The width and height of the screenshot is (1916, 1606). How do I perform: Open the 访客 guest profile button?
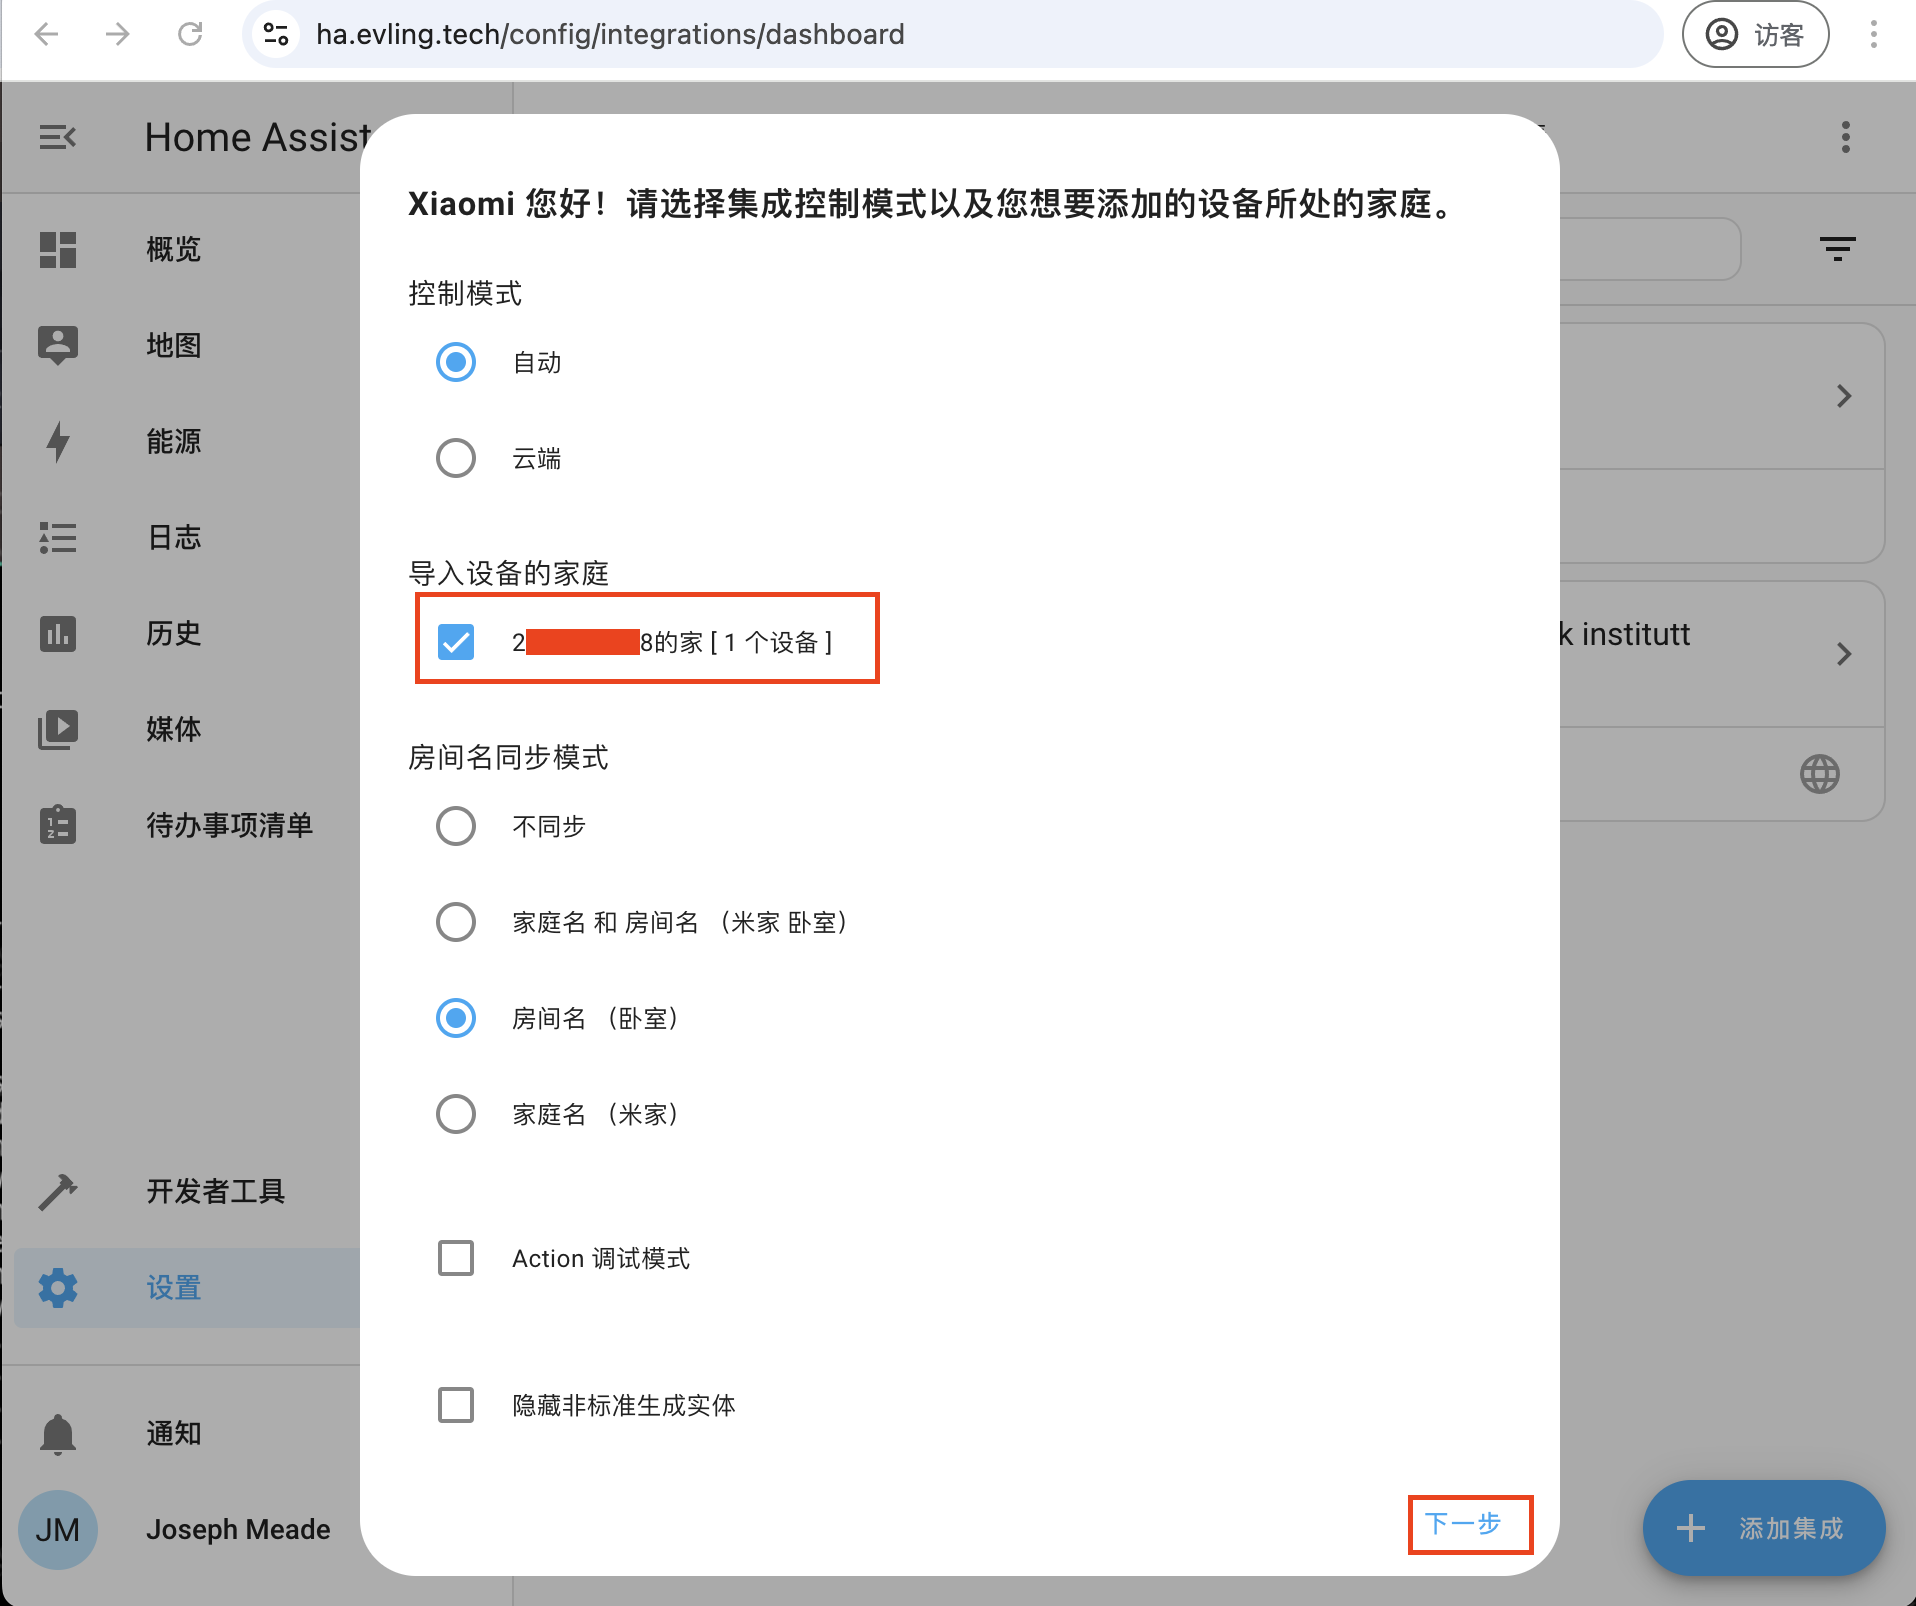coord(1756,34)
